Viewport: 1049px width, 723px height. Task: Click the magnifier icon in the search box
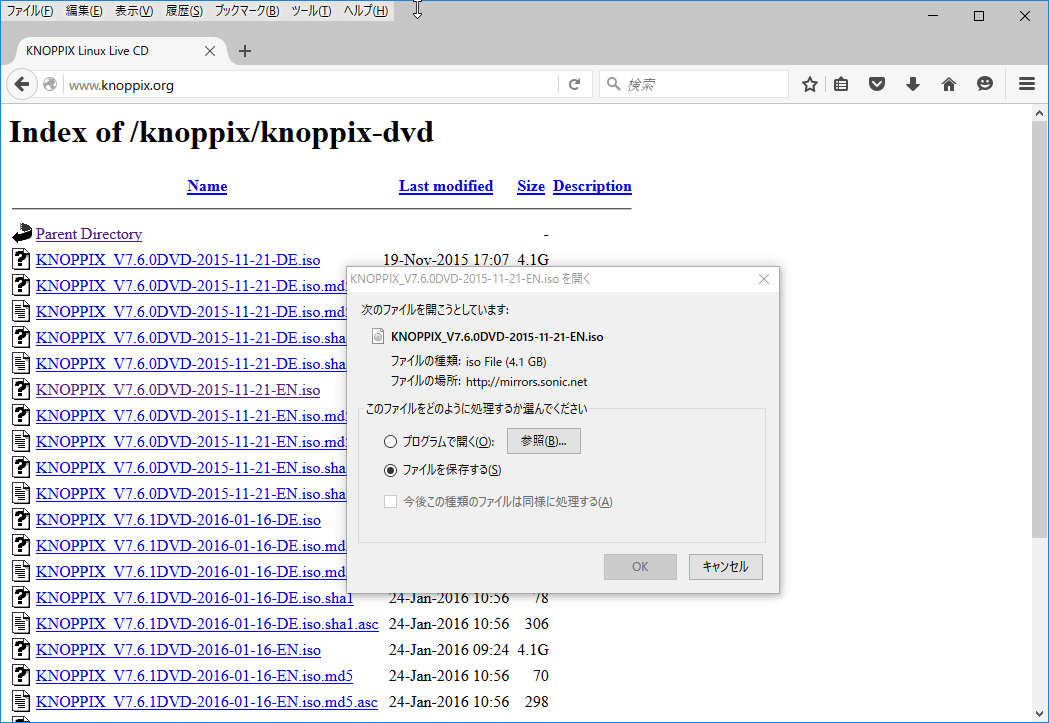(613, 84)
